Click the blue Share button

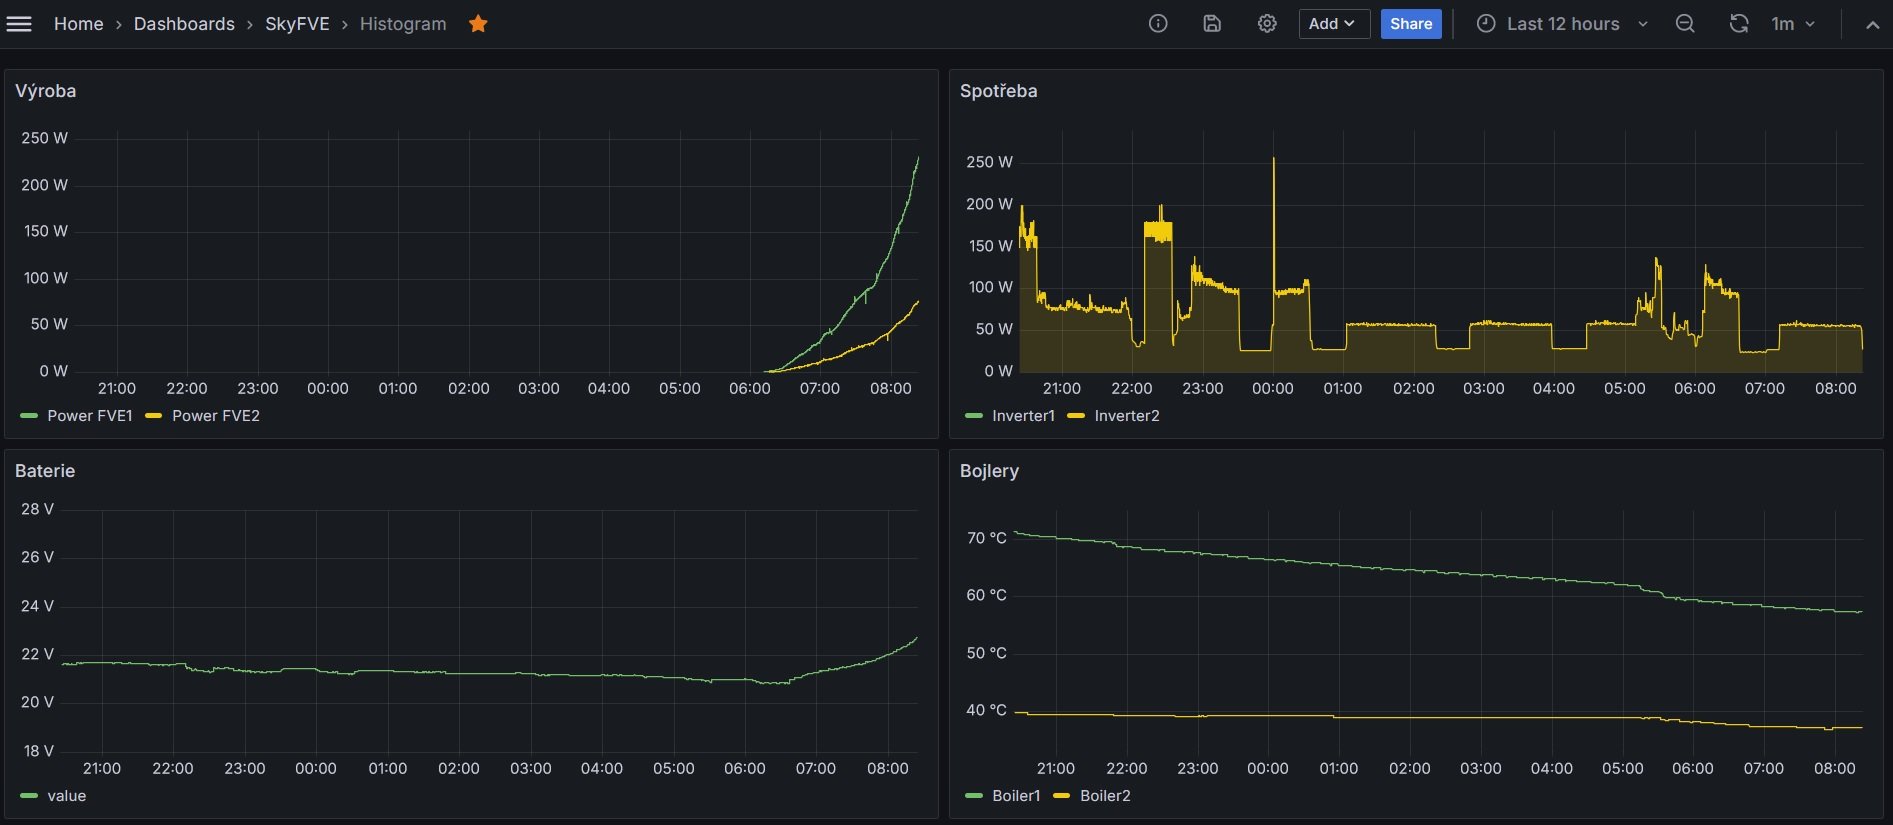(1410, 24)
